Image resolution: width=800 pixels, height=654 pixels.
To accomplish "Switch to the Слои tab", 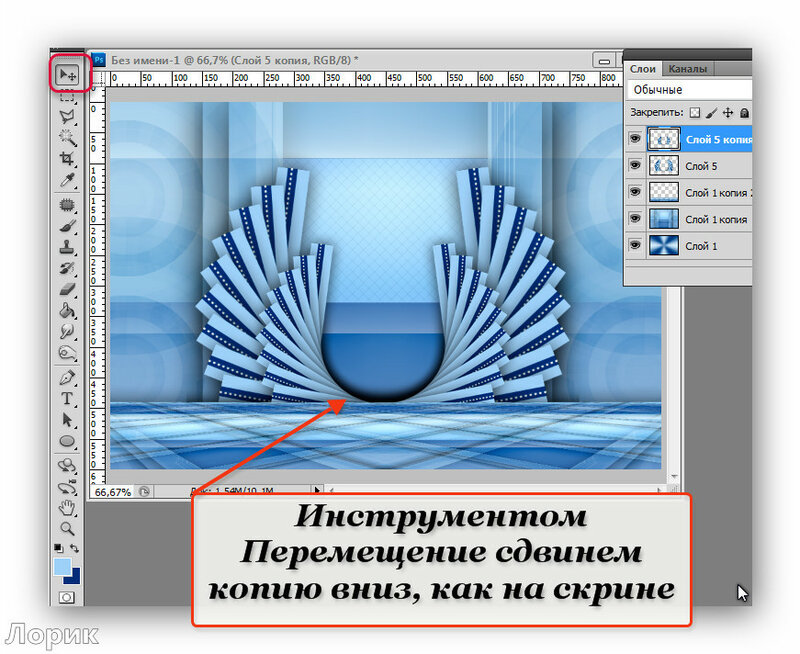I will pos(642,68).
